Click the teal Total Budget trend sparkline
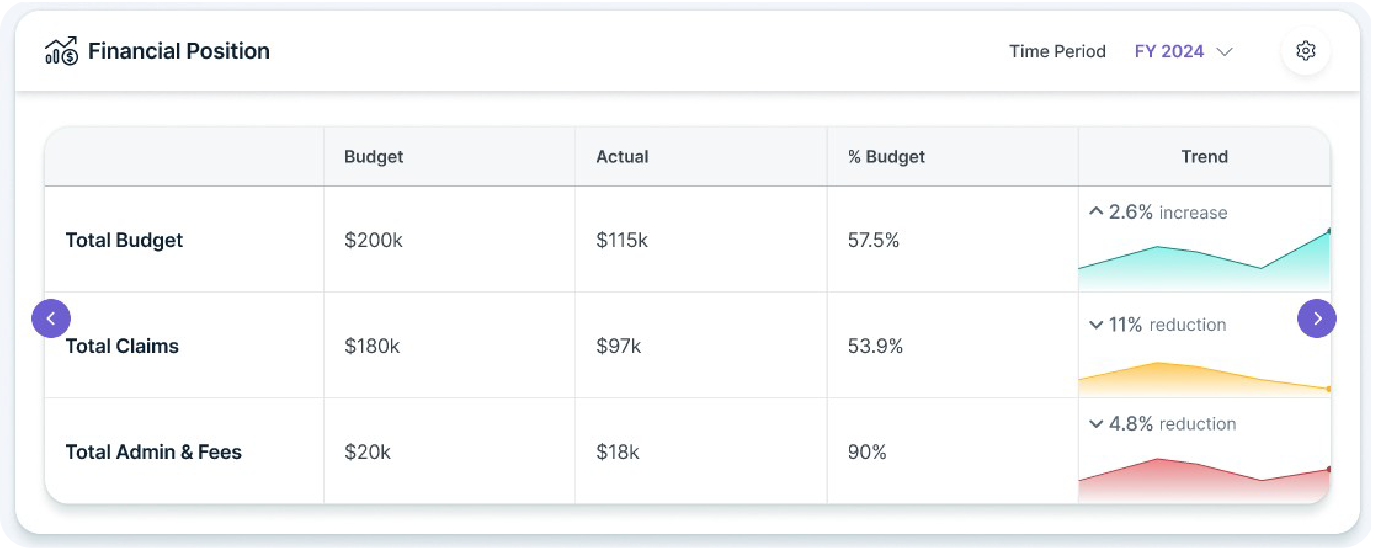This screenshot has width=1374, height=548. pyautogui.click(x=1203, y=265)
